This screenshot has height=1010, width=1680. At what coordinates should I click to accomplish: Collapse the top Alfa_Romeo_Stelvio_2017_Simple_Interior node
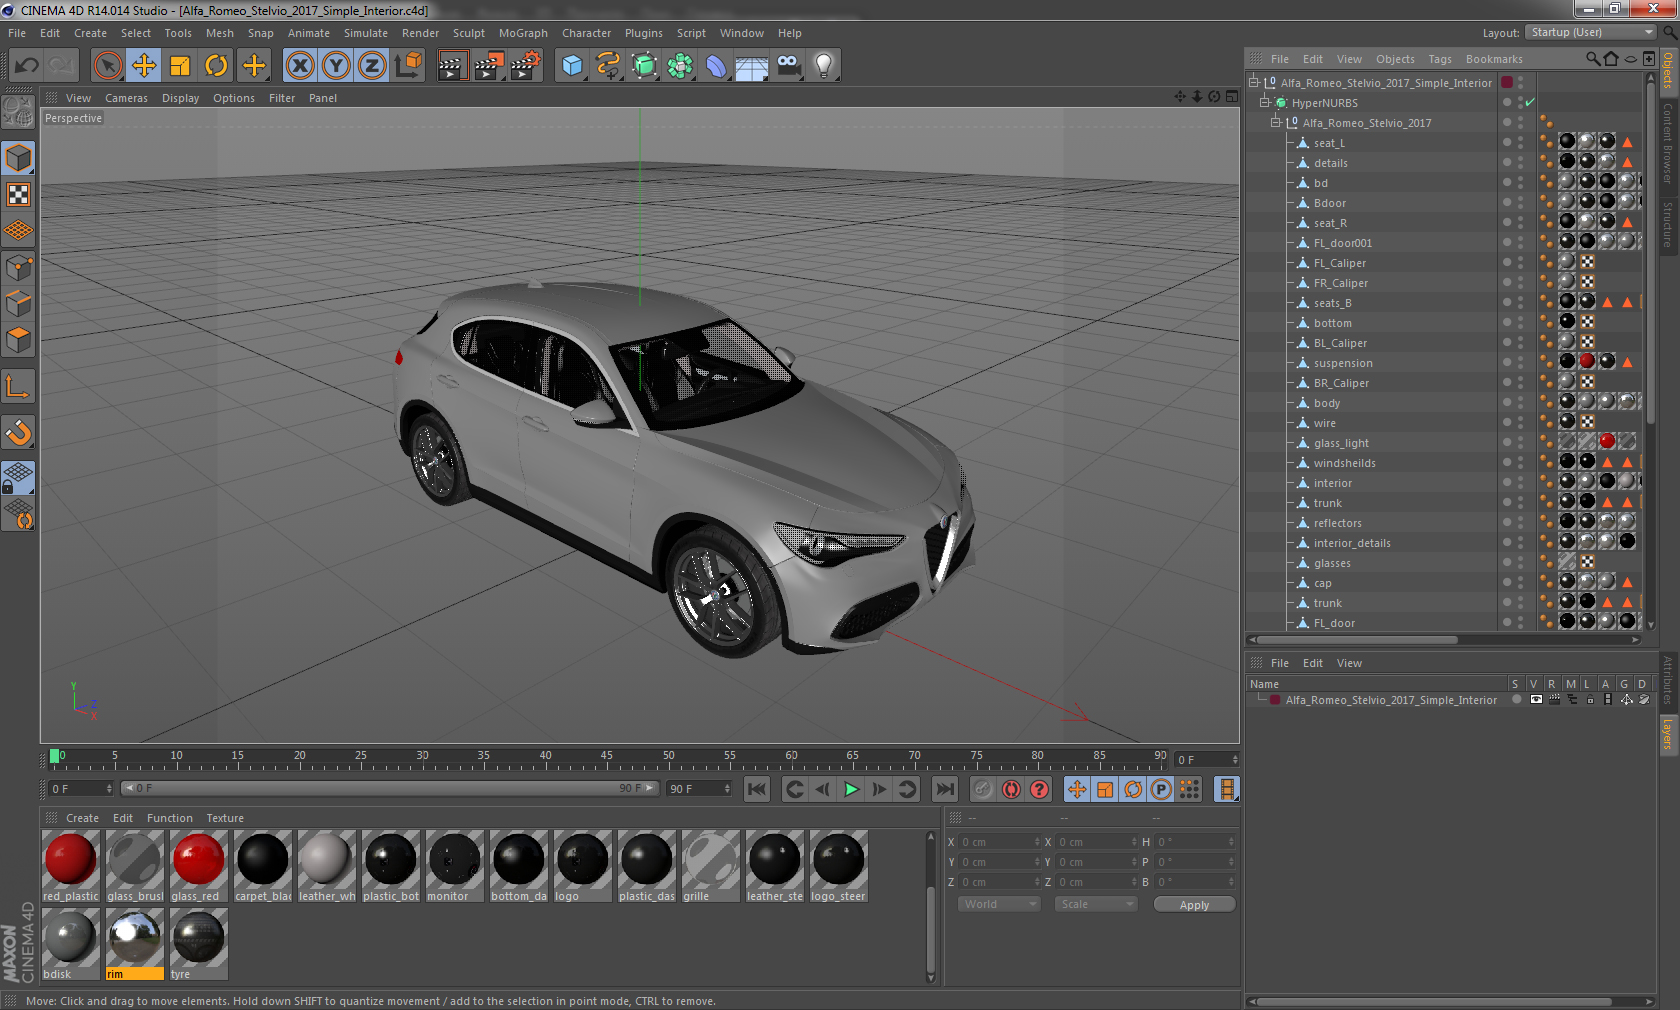point(1253,83)
